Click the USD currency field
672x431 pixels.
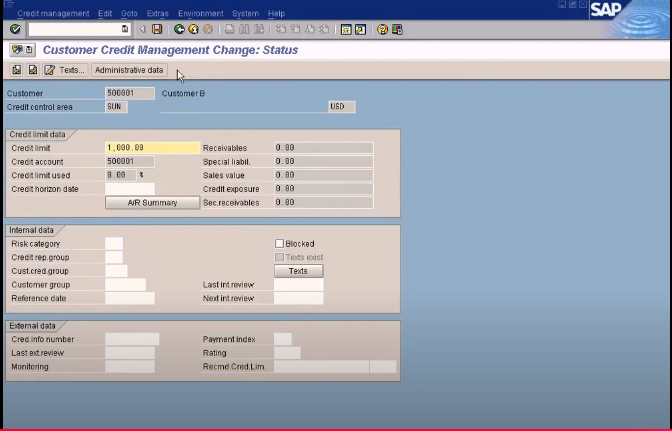(342, 107)
